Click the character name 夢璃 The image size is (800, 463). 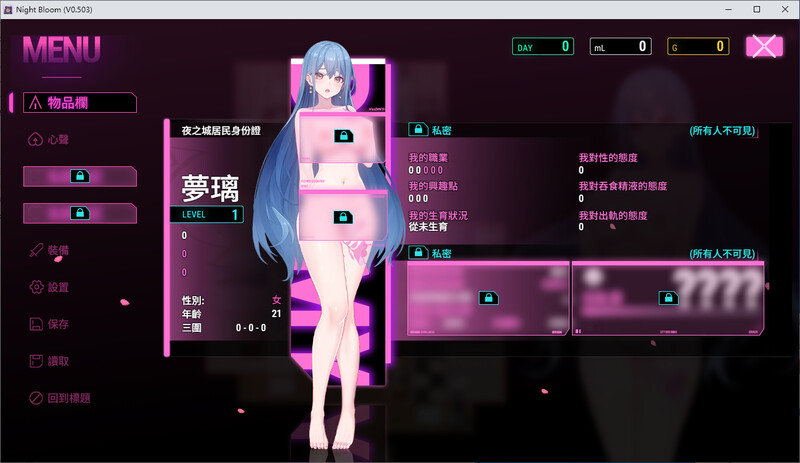pos(210,188)
